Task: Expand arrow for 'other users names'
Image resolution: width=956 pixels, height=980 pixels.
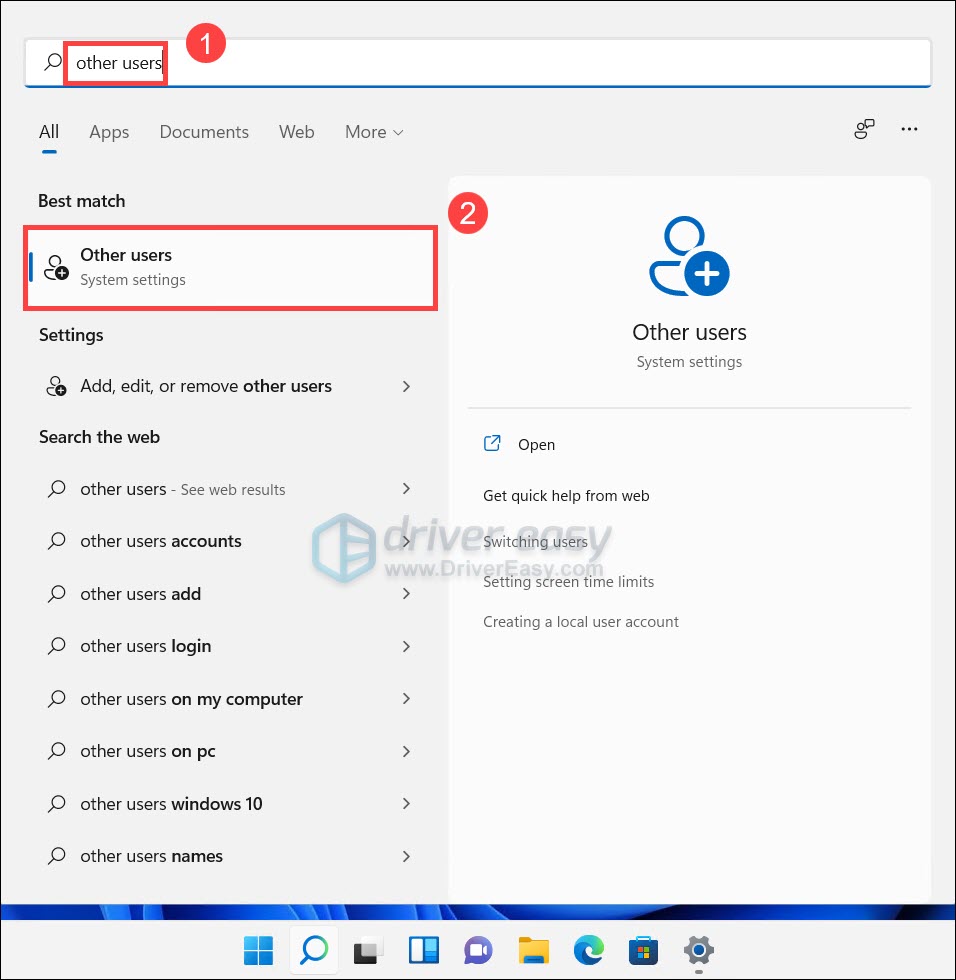Action: coord(406,856)
